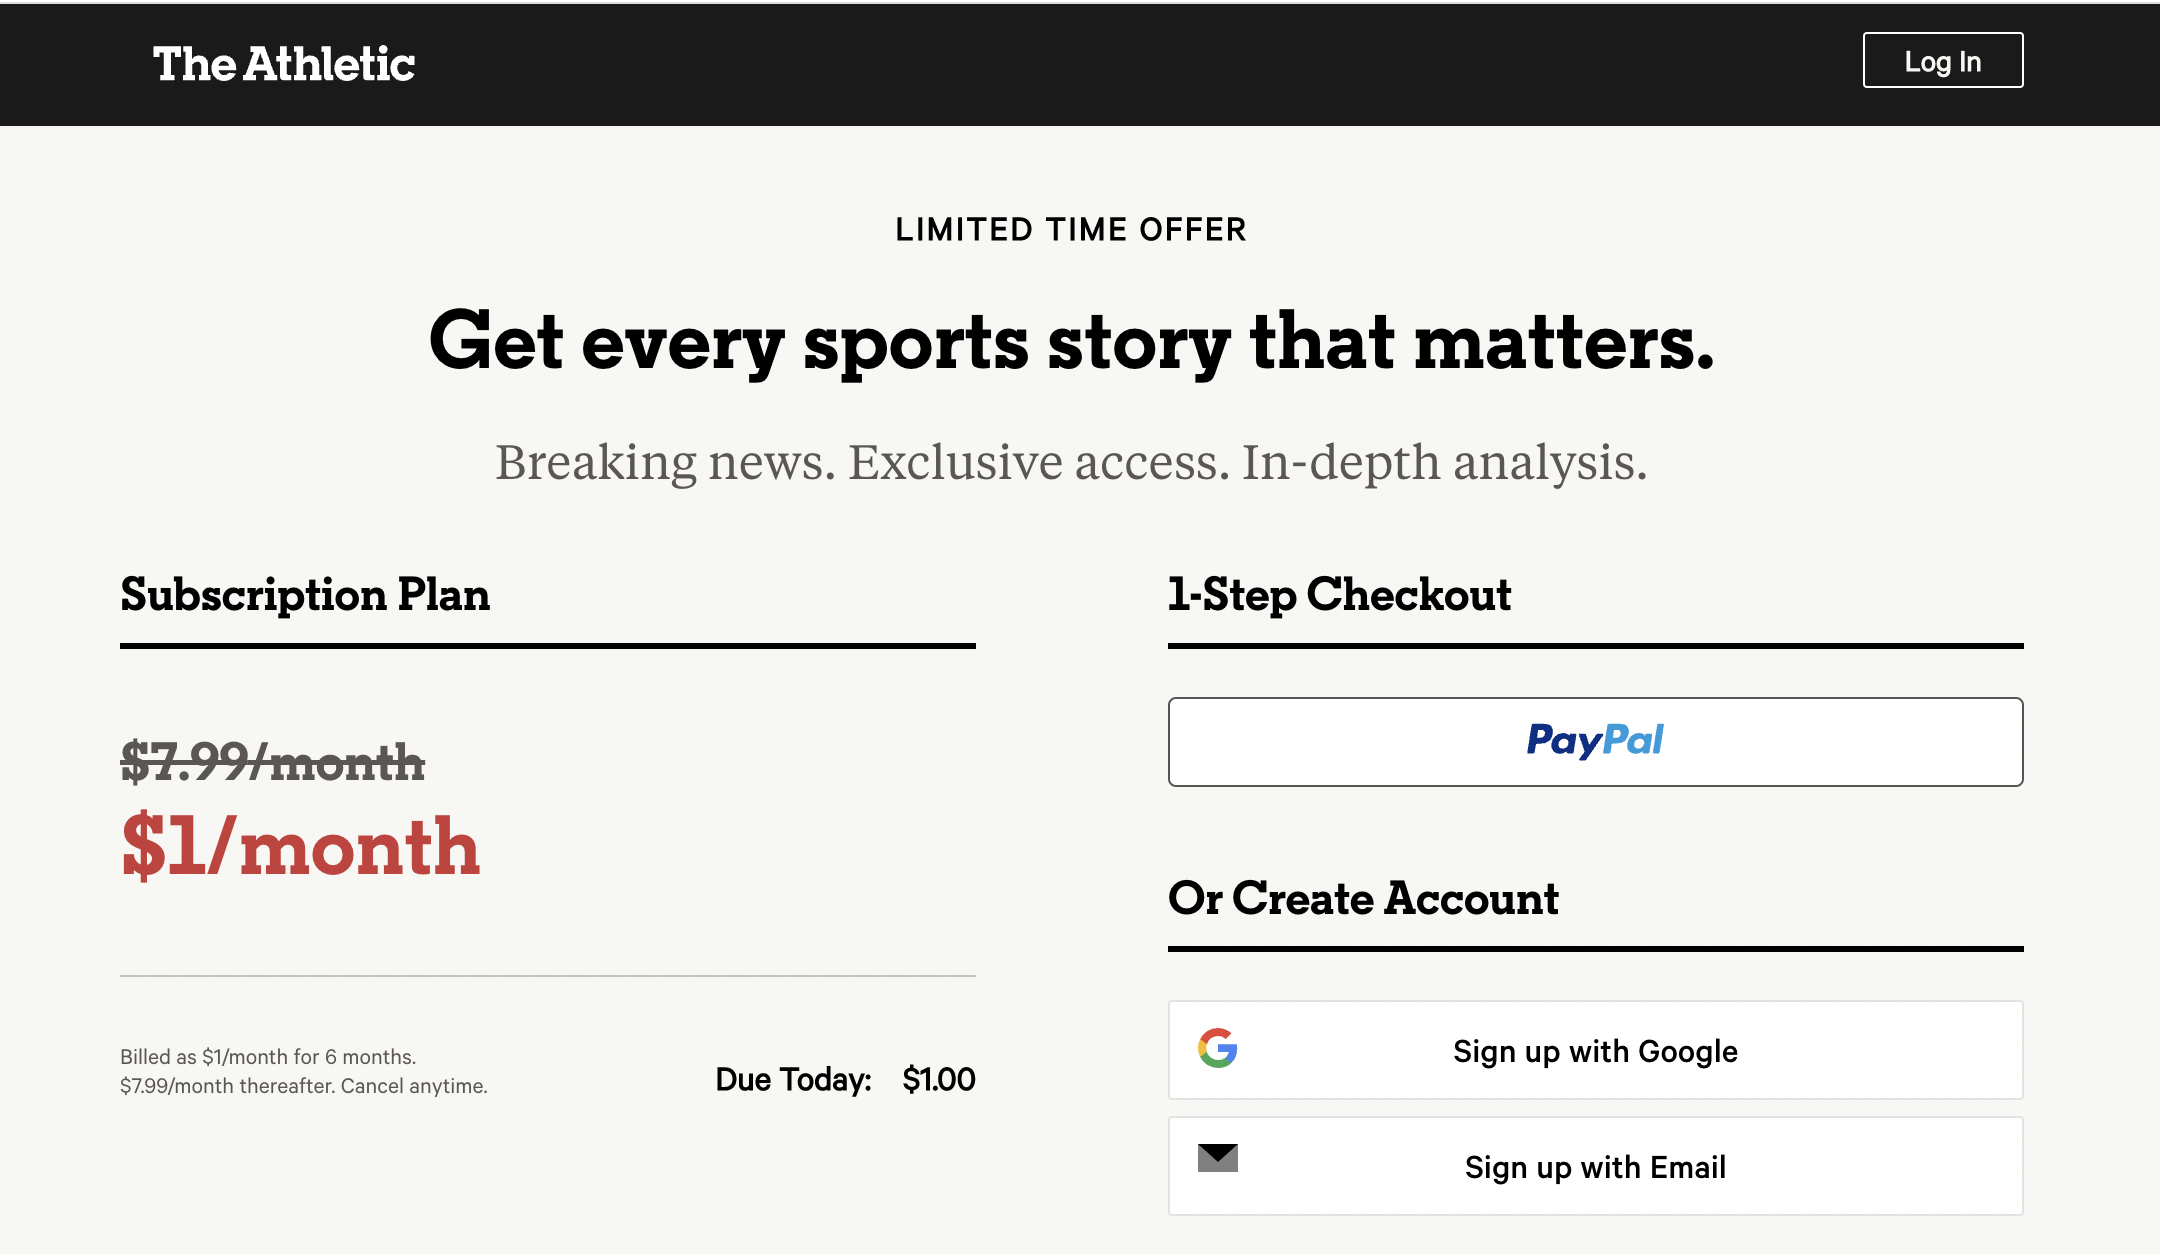The image size is (2160, 1254).
Task: Click The Athletic wordmark in the header
Action: tap(285, 64)
